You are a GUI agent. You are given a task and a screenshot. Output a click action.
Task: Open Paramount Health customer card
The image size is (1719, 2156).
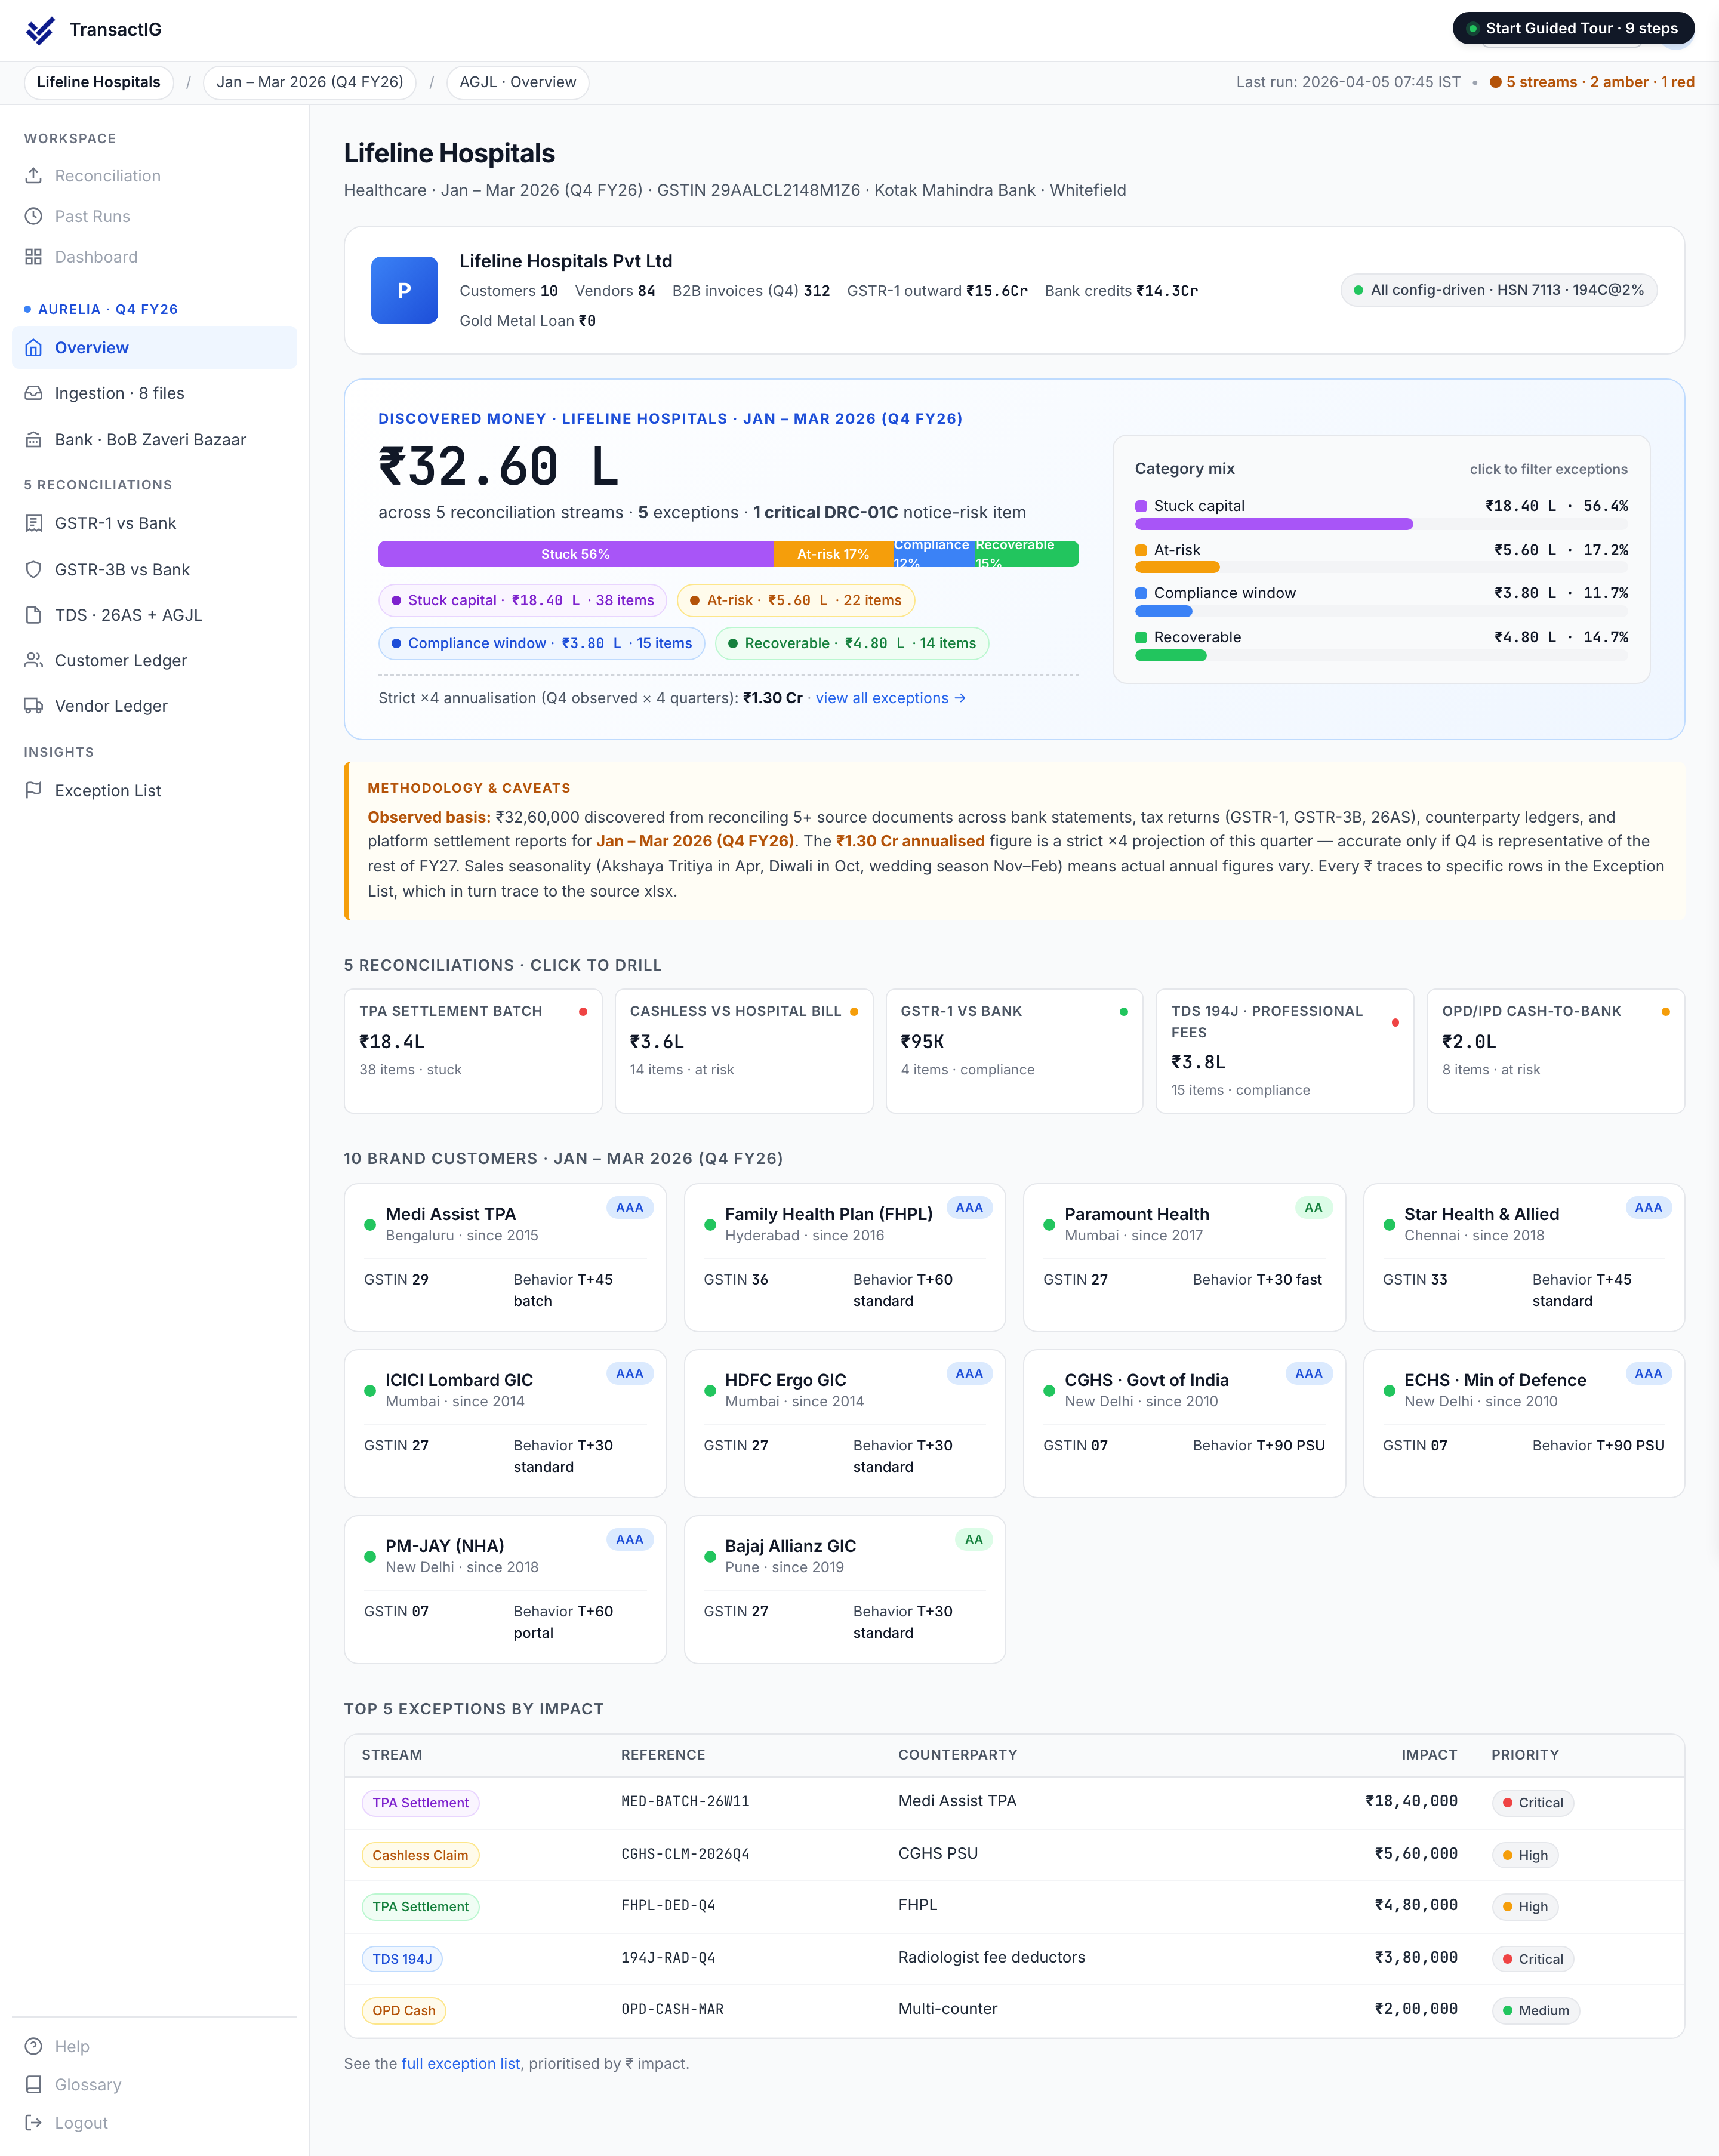pyautogui.click(x=1184, y=1257)
